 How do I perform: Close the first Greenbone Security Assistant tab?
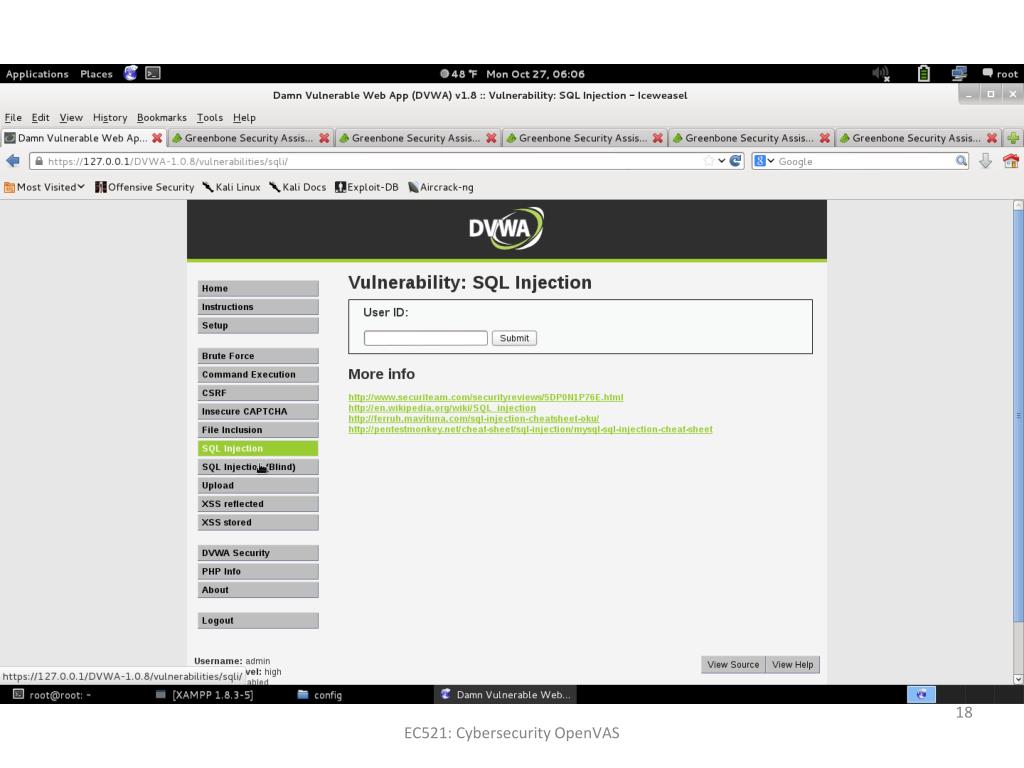(324, 138)
